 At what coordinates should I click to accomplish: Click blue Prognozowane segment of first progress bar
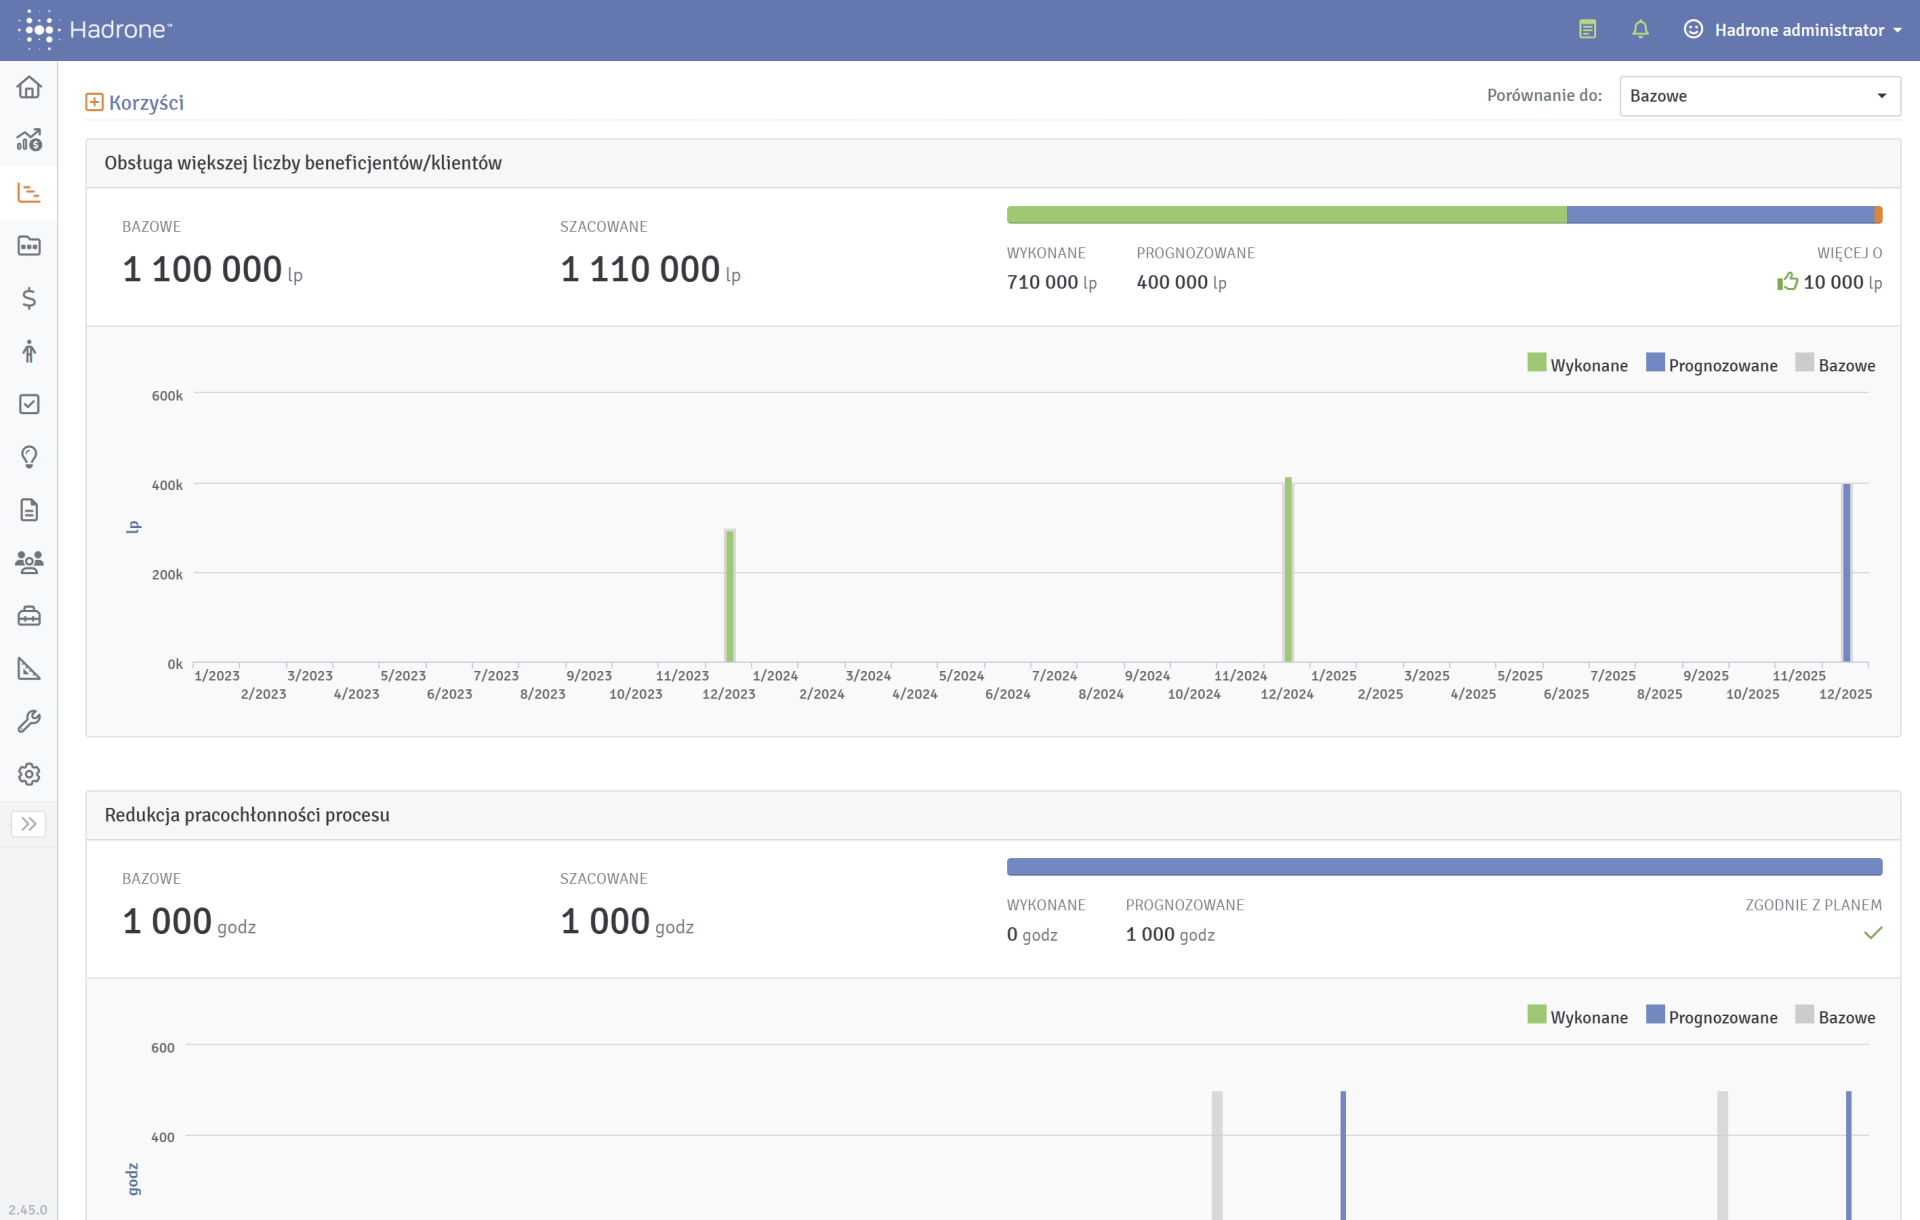pyautogui.click(x=1720, y=215)
